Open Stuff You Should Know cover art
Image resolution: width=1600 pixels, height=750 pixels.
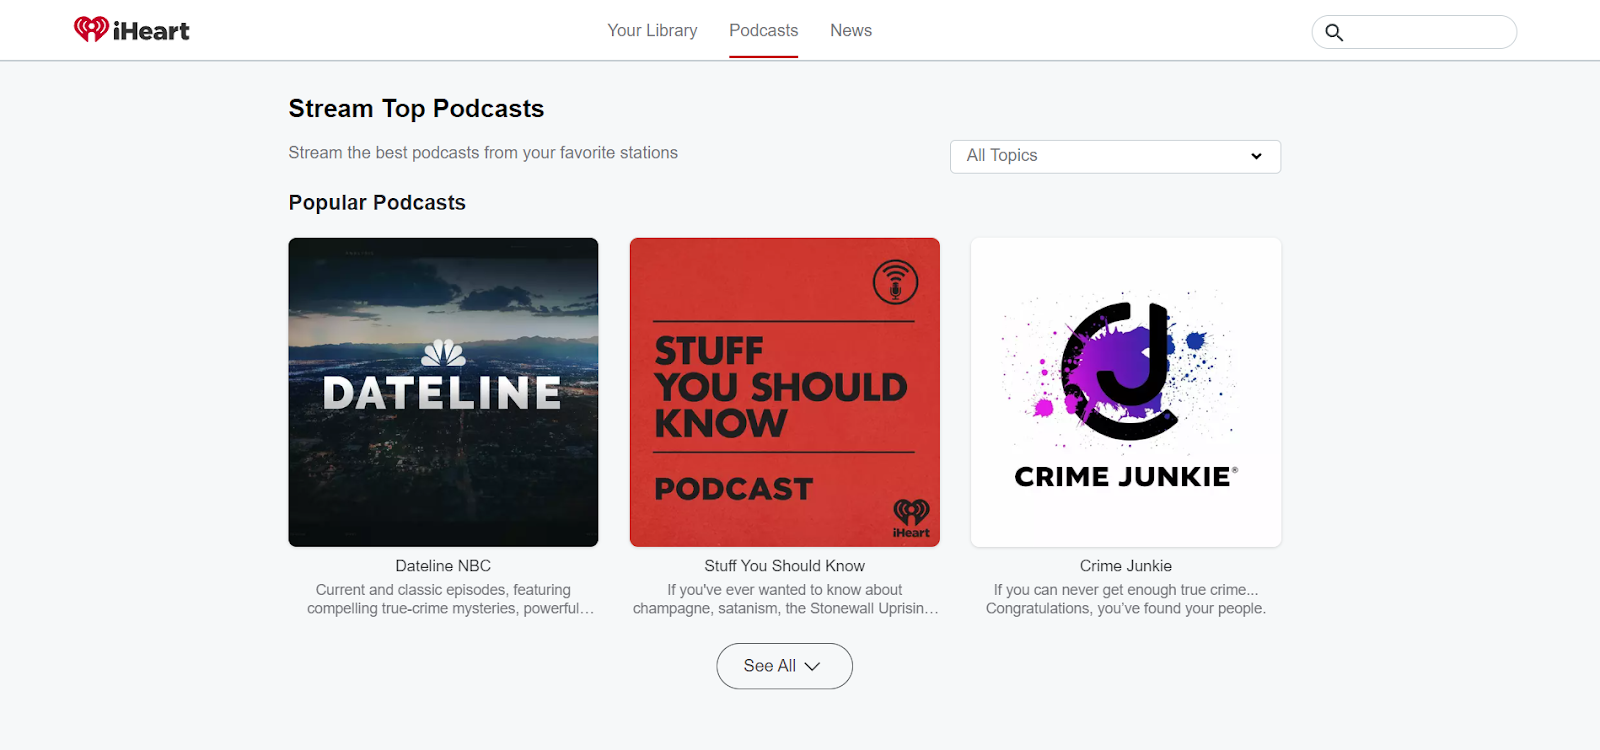click(785, 392)
